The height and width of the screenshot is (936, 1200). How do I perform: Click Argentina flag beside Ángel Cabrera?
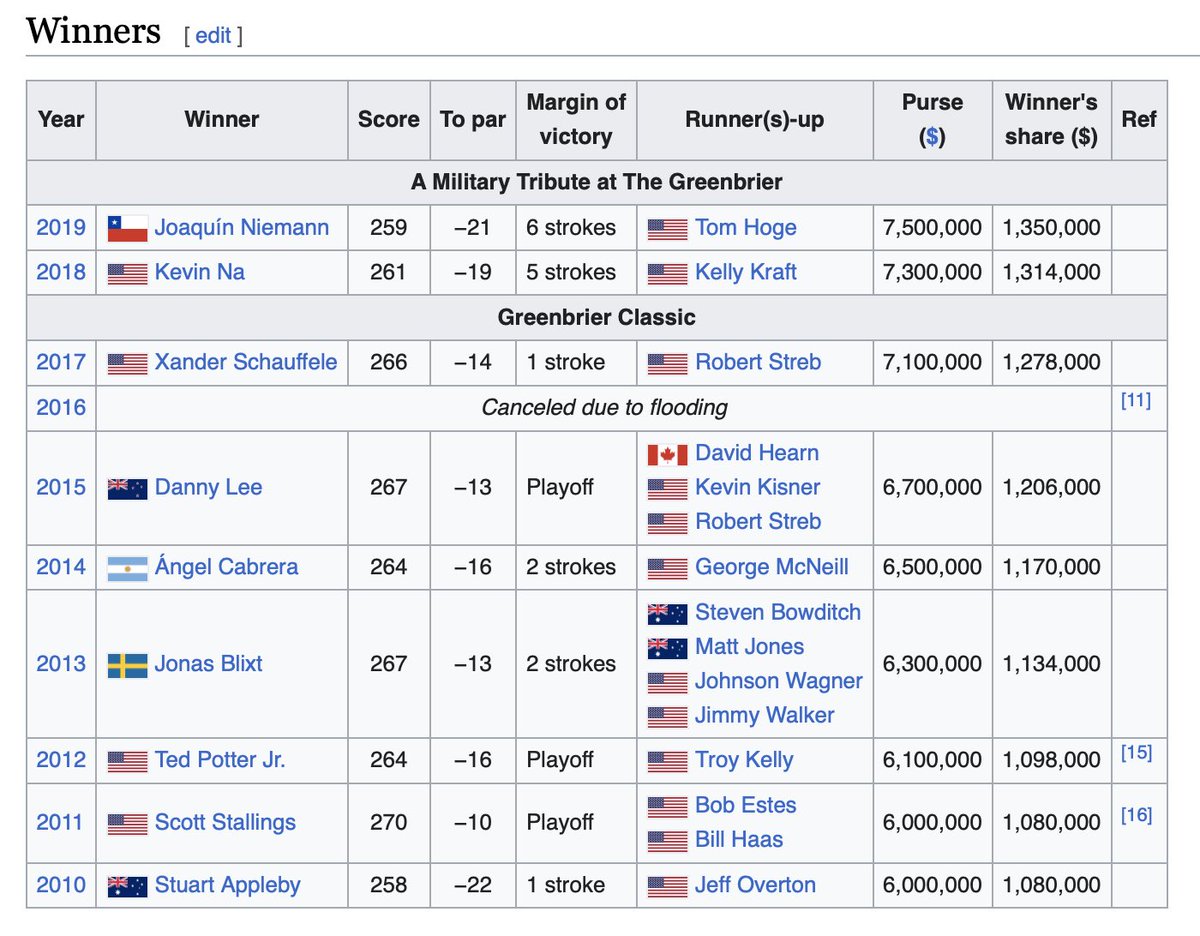coord(127,568)
